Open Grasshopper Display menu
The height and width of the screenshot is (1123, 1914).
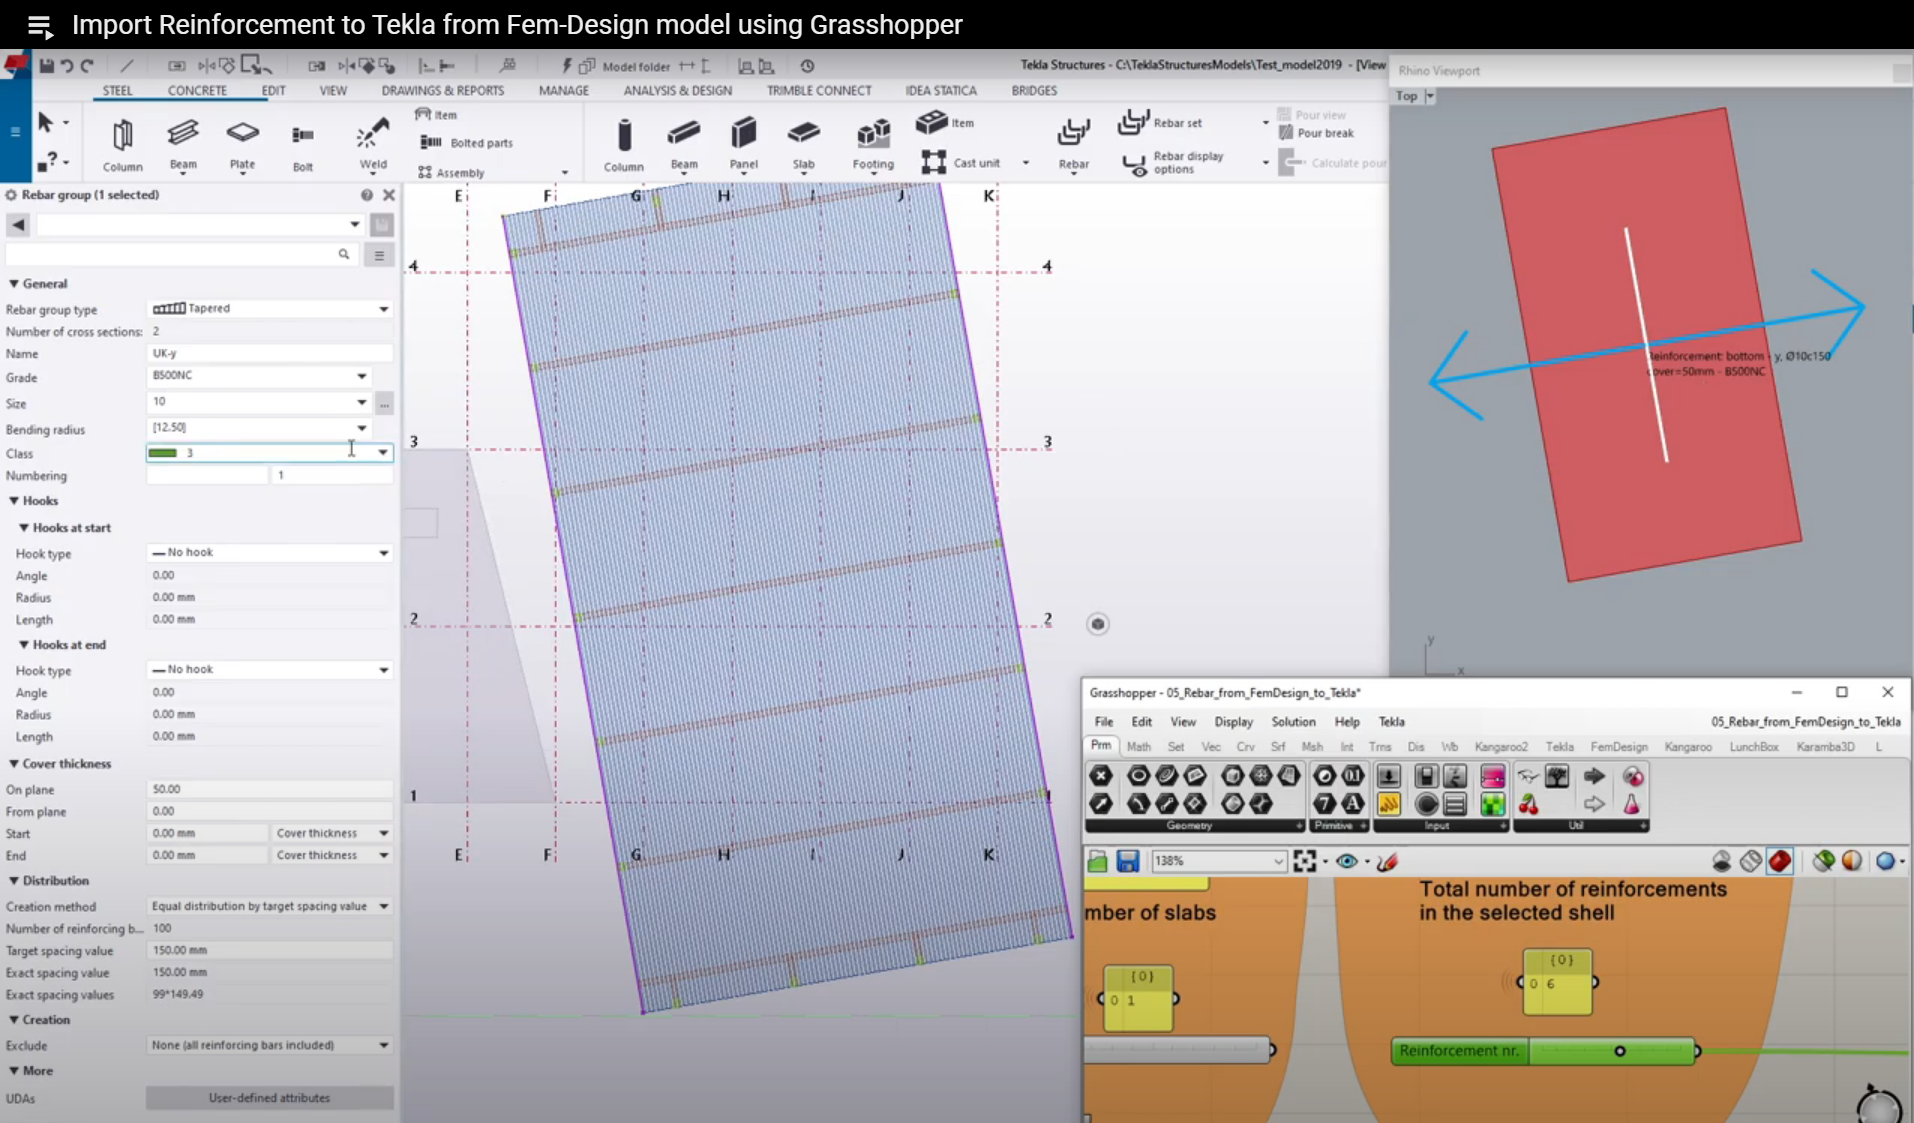(1233, 722)
